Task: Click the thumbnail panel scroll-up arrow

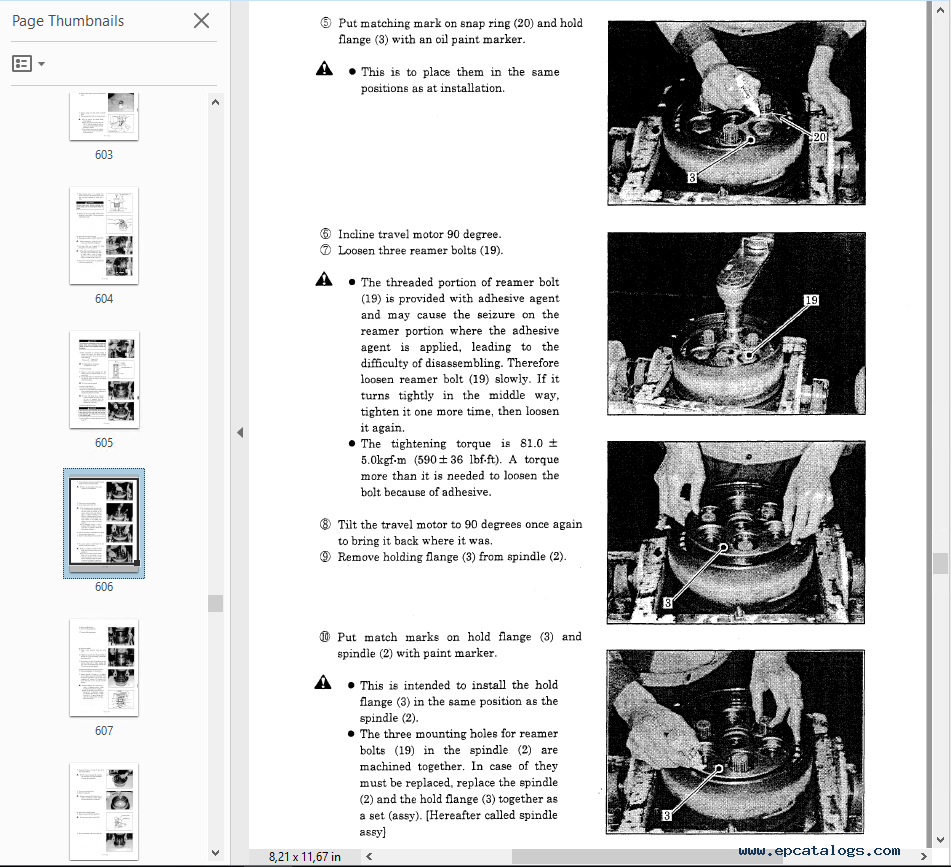Action: [215, 101]
